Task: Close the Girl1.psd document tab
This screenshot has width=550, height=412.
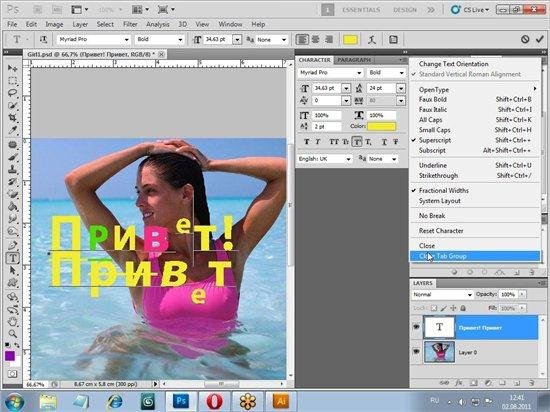Action: (x=161, y=54)
